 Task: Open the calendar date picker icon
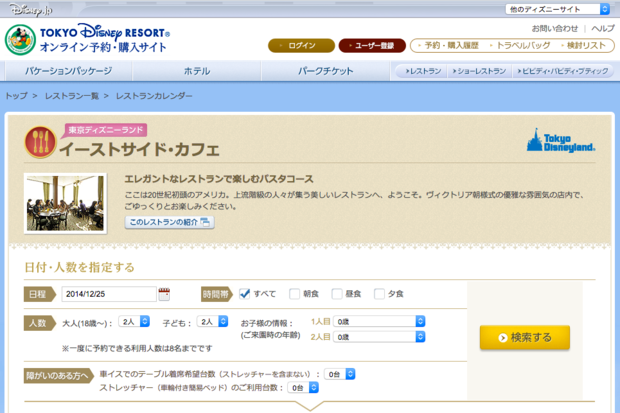[164, 294]
